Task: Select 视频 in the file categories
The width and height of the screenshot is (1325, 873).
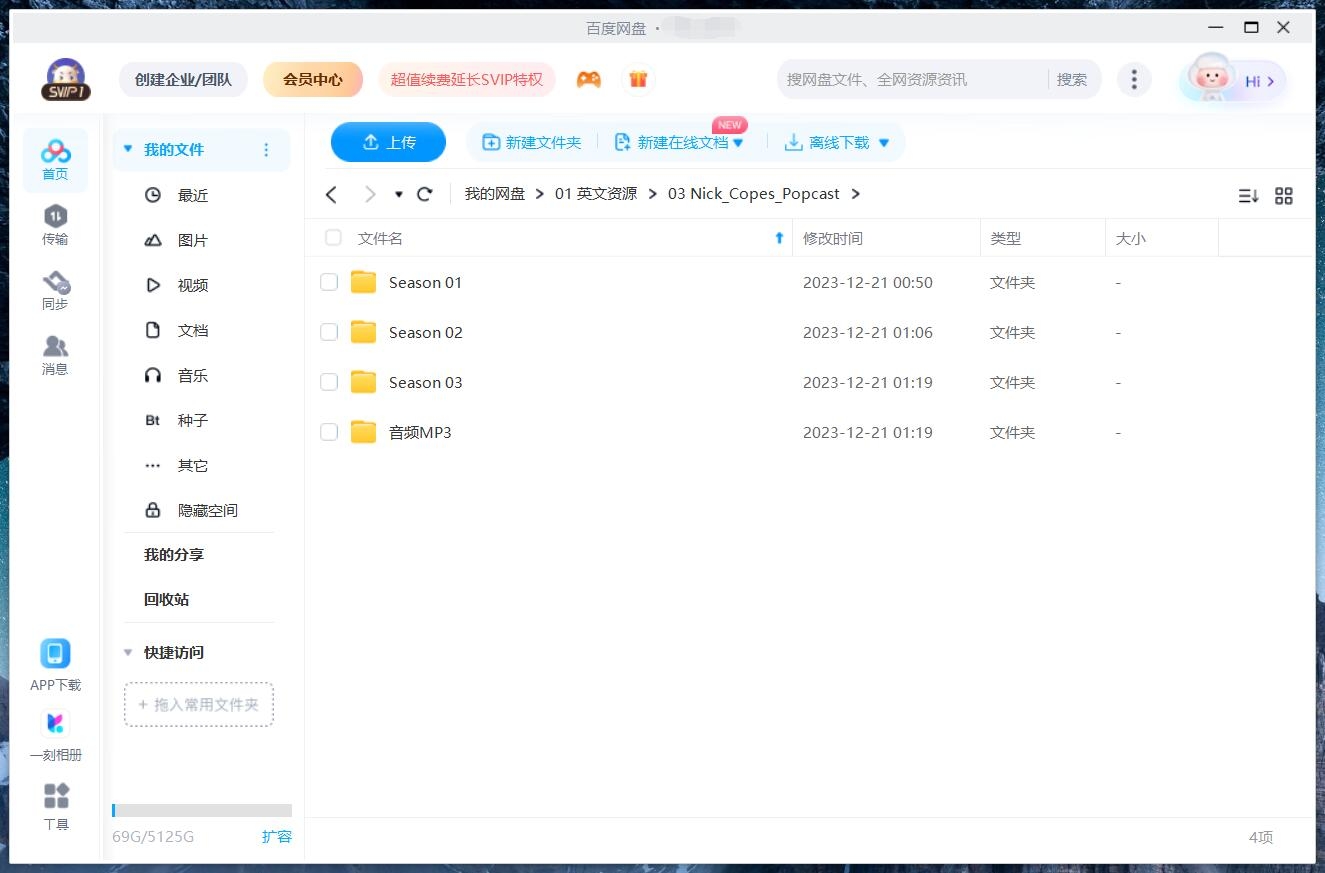Action: pyautogui.click(x=192, y=285)
